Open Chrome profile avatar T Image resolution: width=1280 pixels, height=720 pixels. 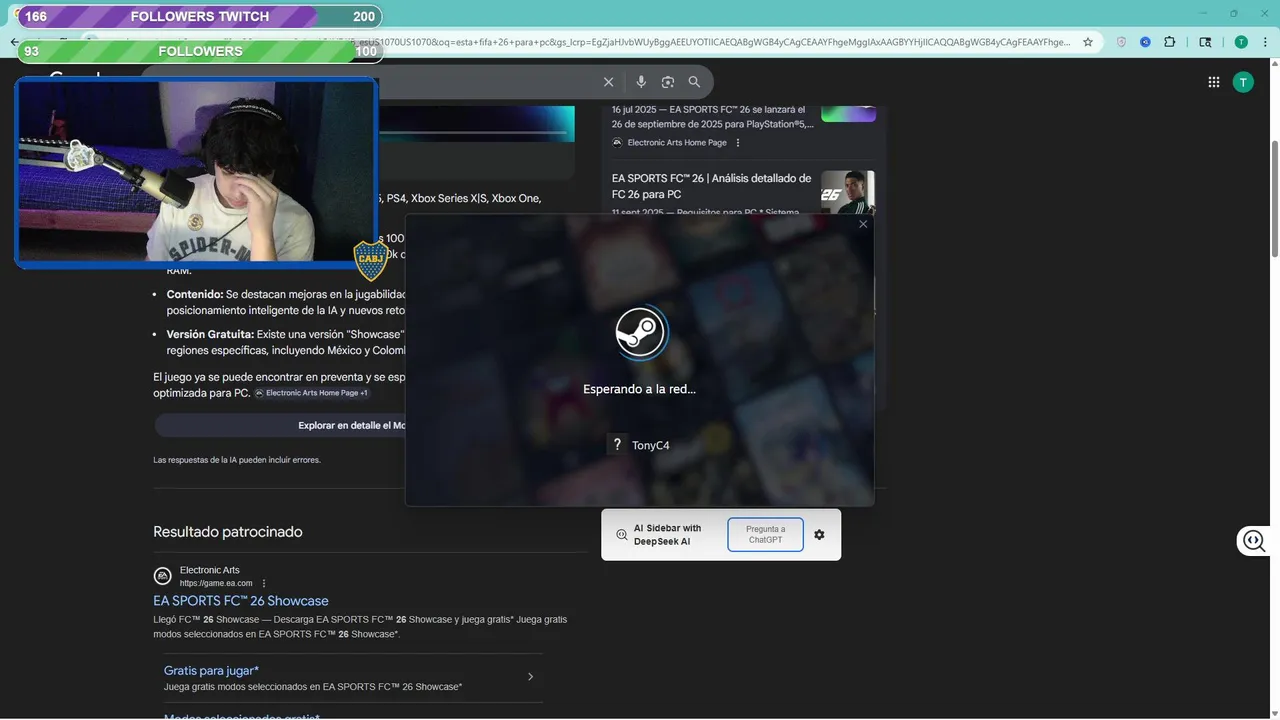(x=1241, y=42)
